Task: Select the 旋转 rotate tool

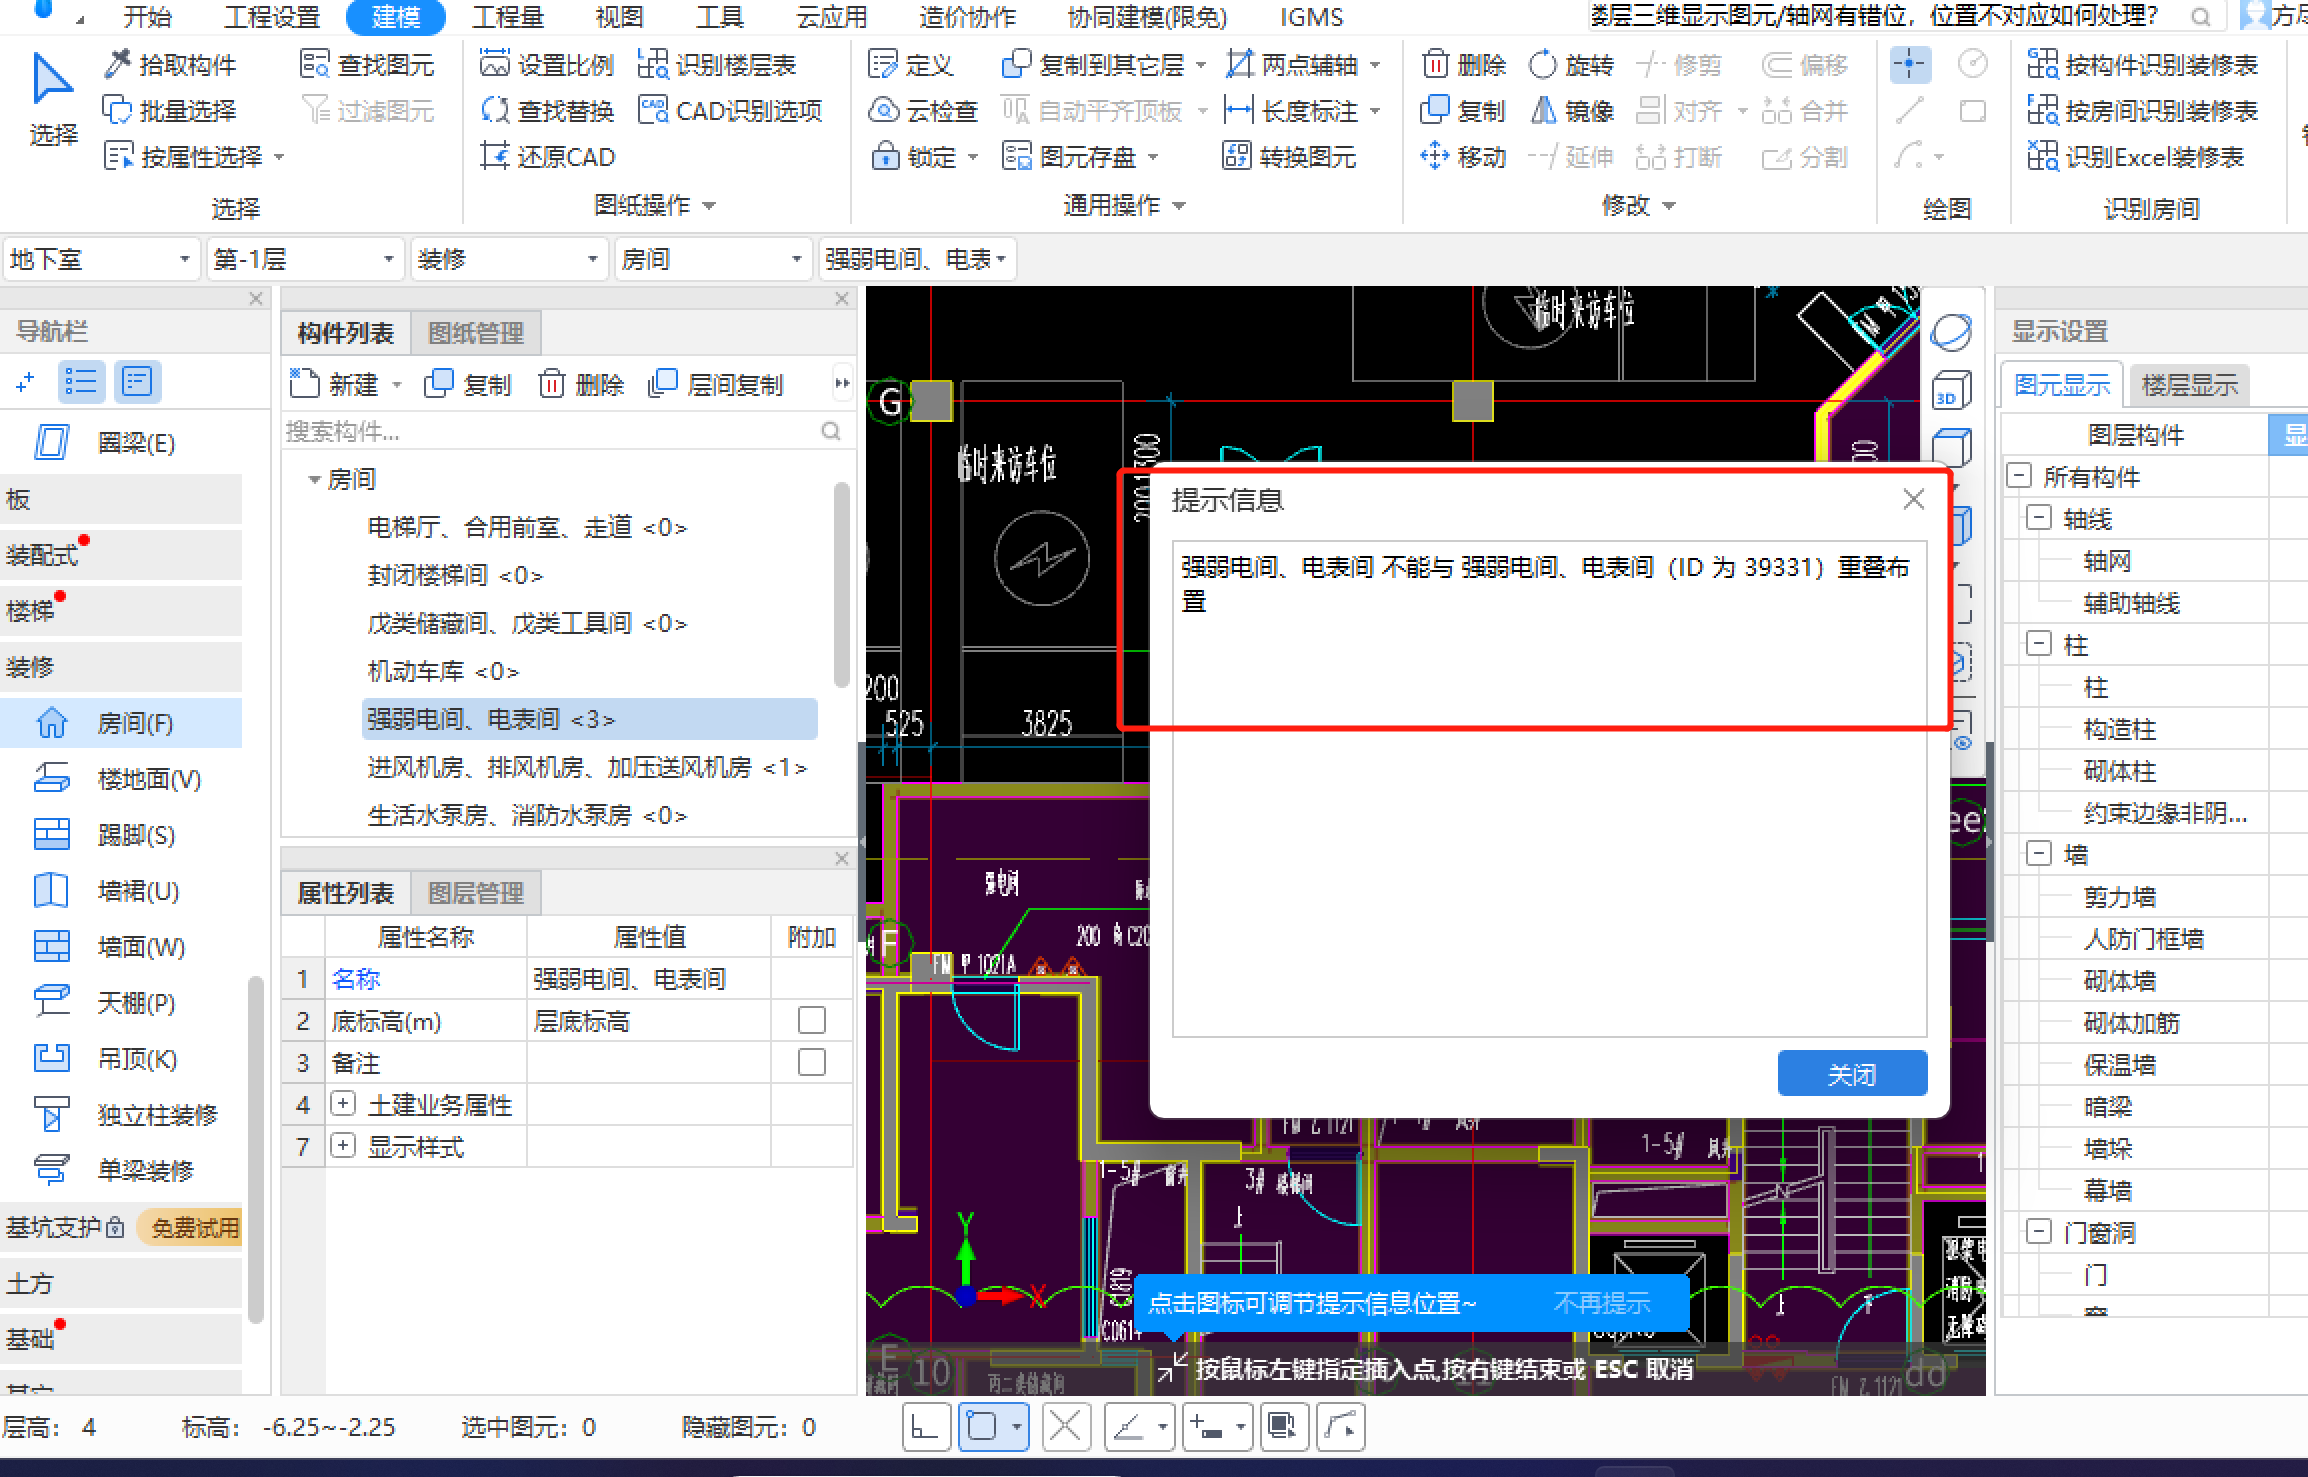Action: coord(1571,65)
